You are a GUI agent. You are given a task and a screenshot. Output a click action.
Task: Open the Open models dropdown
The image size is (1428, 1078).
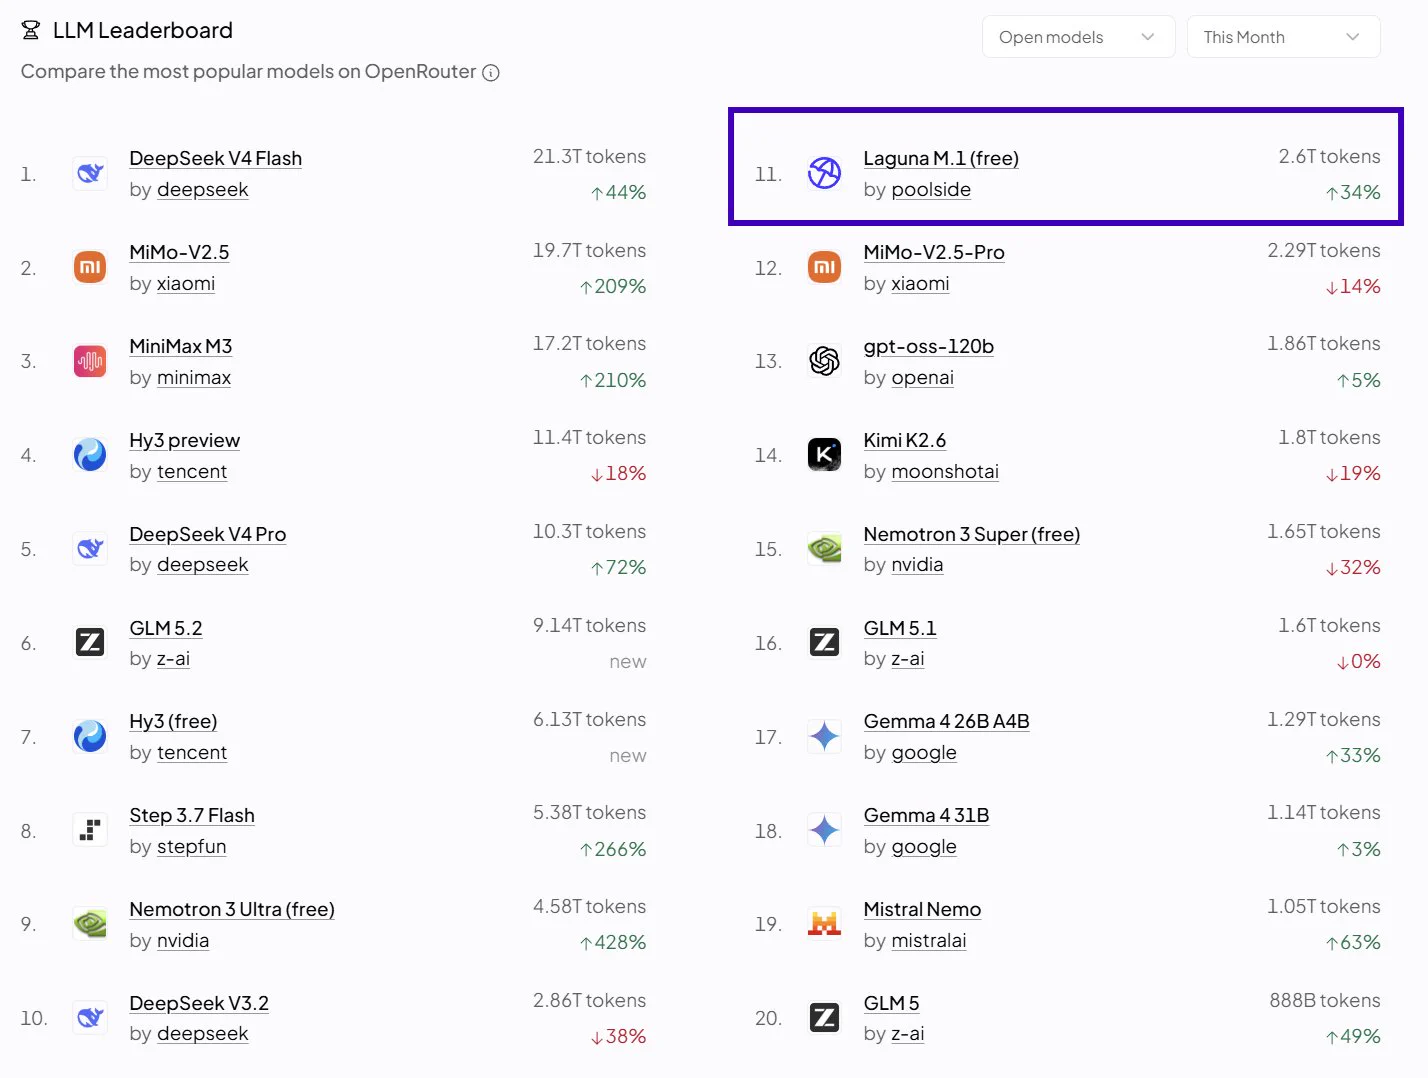click(1078, 37)
